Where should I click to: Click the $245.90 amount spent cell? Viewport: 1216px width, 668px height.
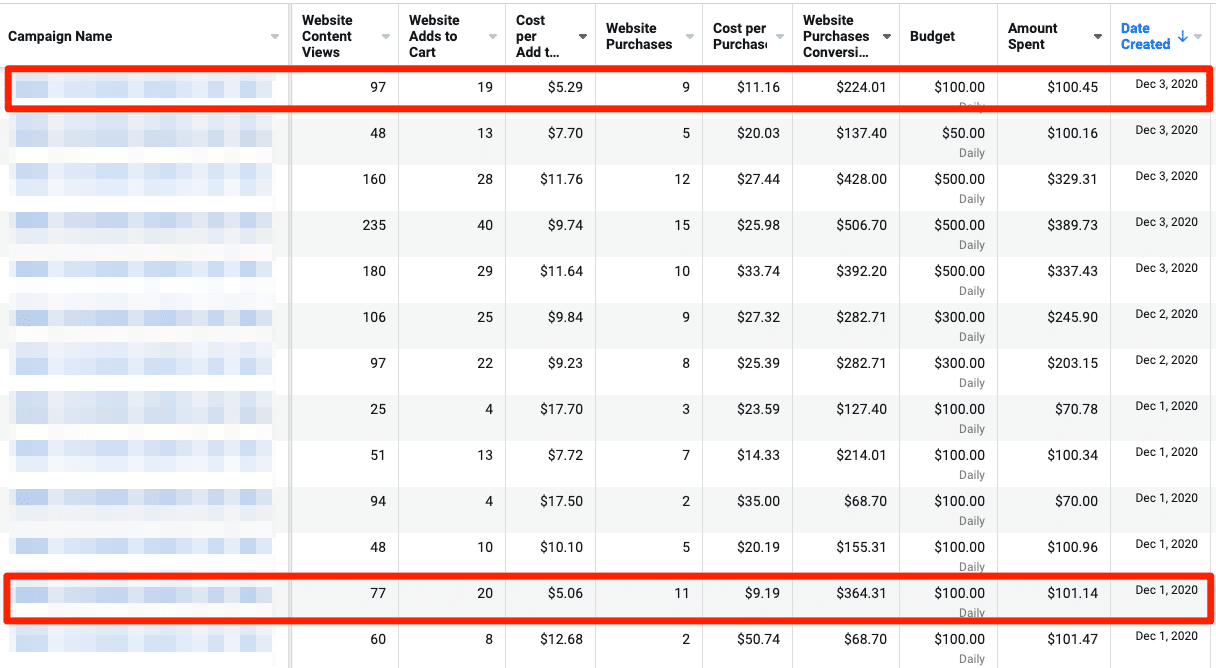pyautogui.click(x=1072, y=318)
